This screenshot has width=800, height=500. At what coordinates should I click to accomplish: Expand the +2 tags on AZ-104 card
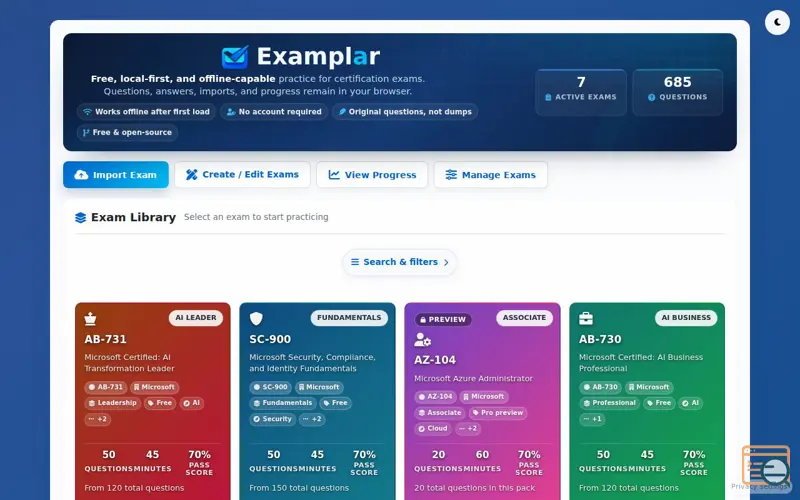[x=468, y=429]
